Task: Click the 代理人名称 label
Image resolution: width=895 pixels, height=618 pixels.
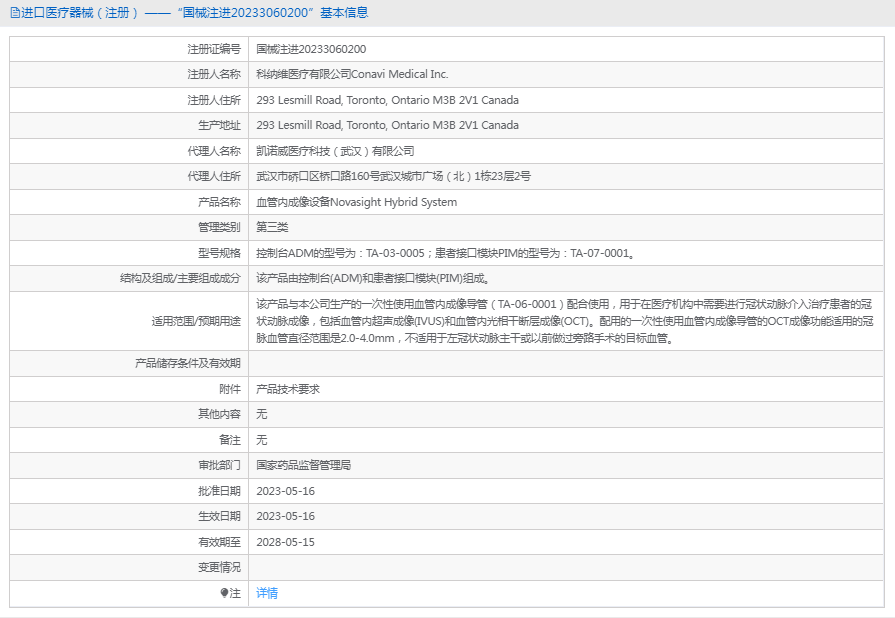Action: (214, 151)
